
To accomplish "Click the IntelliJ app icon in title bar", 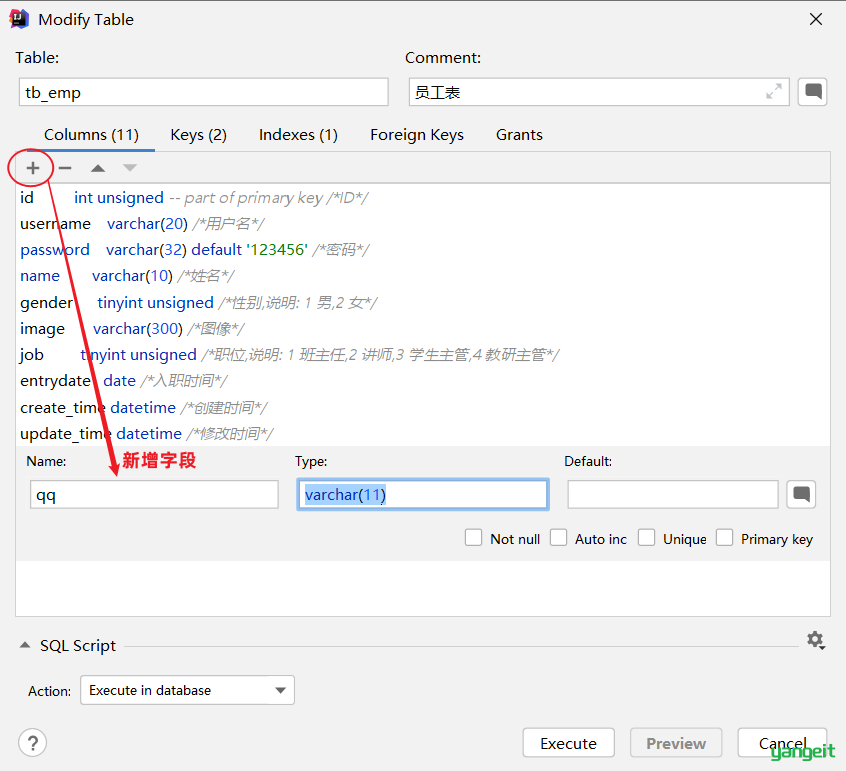I will 19,19.
